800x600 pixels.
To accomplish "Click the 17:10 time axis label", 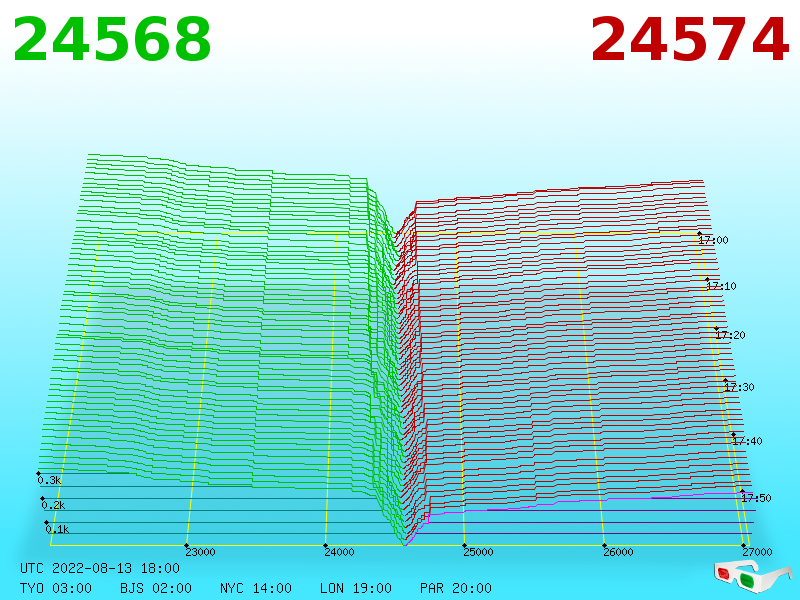I will tap(721, 286).
